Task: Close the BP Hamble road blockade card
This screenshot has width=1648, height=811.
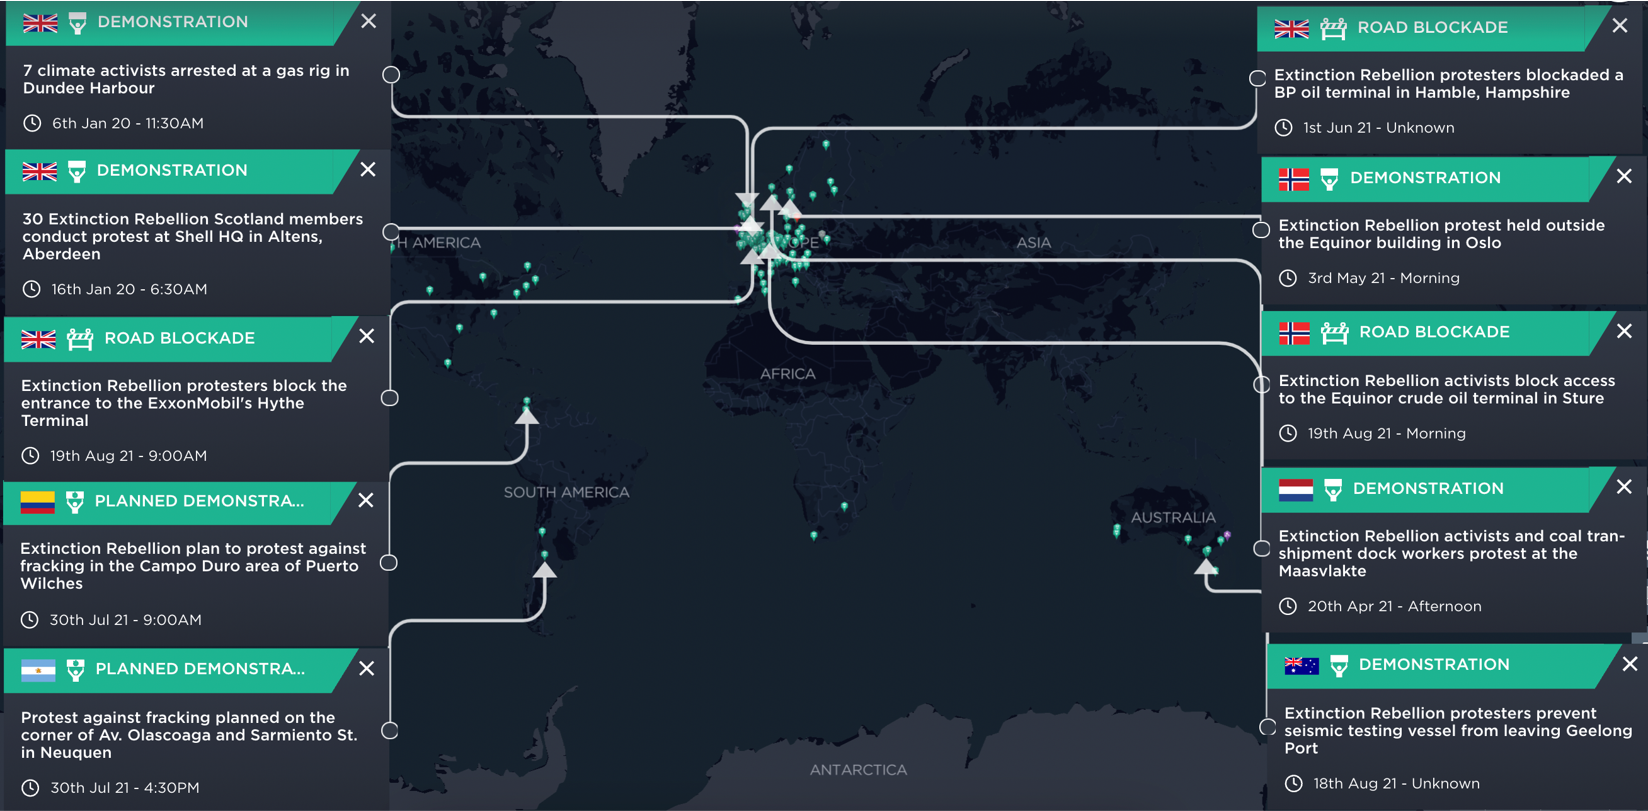Action: (x=1620, y=26)
